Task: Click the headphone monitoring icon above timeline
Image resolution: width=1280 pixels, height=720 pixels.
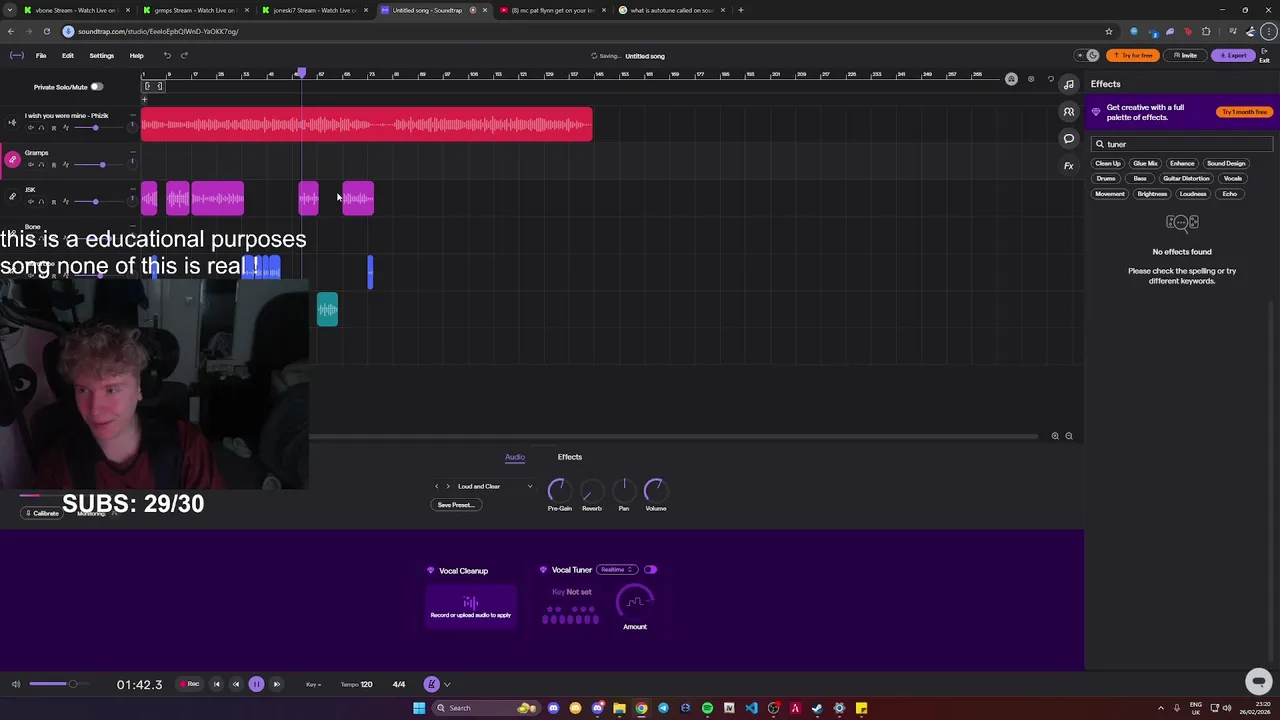Action: [x=1011, y=79]
